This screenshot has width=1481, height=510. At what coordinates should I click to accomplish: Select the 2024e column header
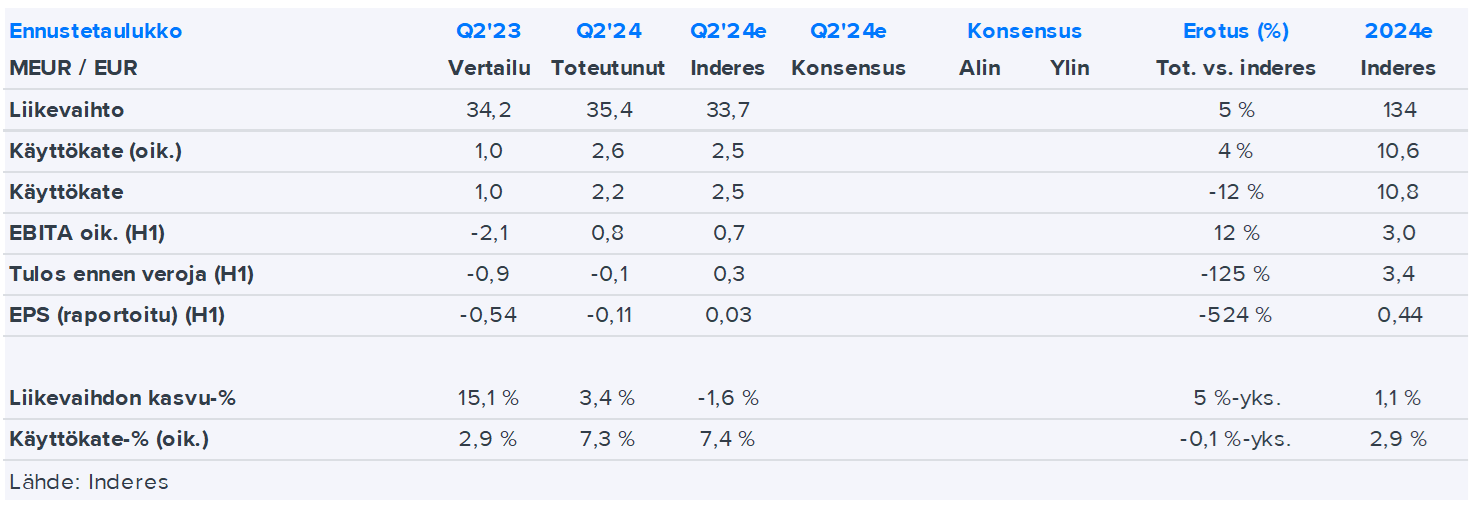click(1398, 31)
